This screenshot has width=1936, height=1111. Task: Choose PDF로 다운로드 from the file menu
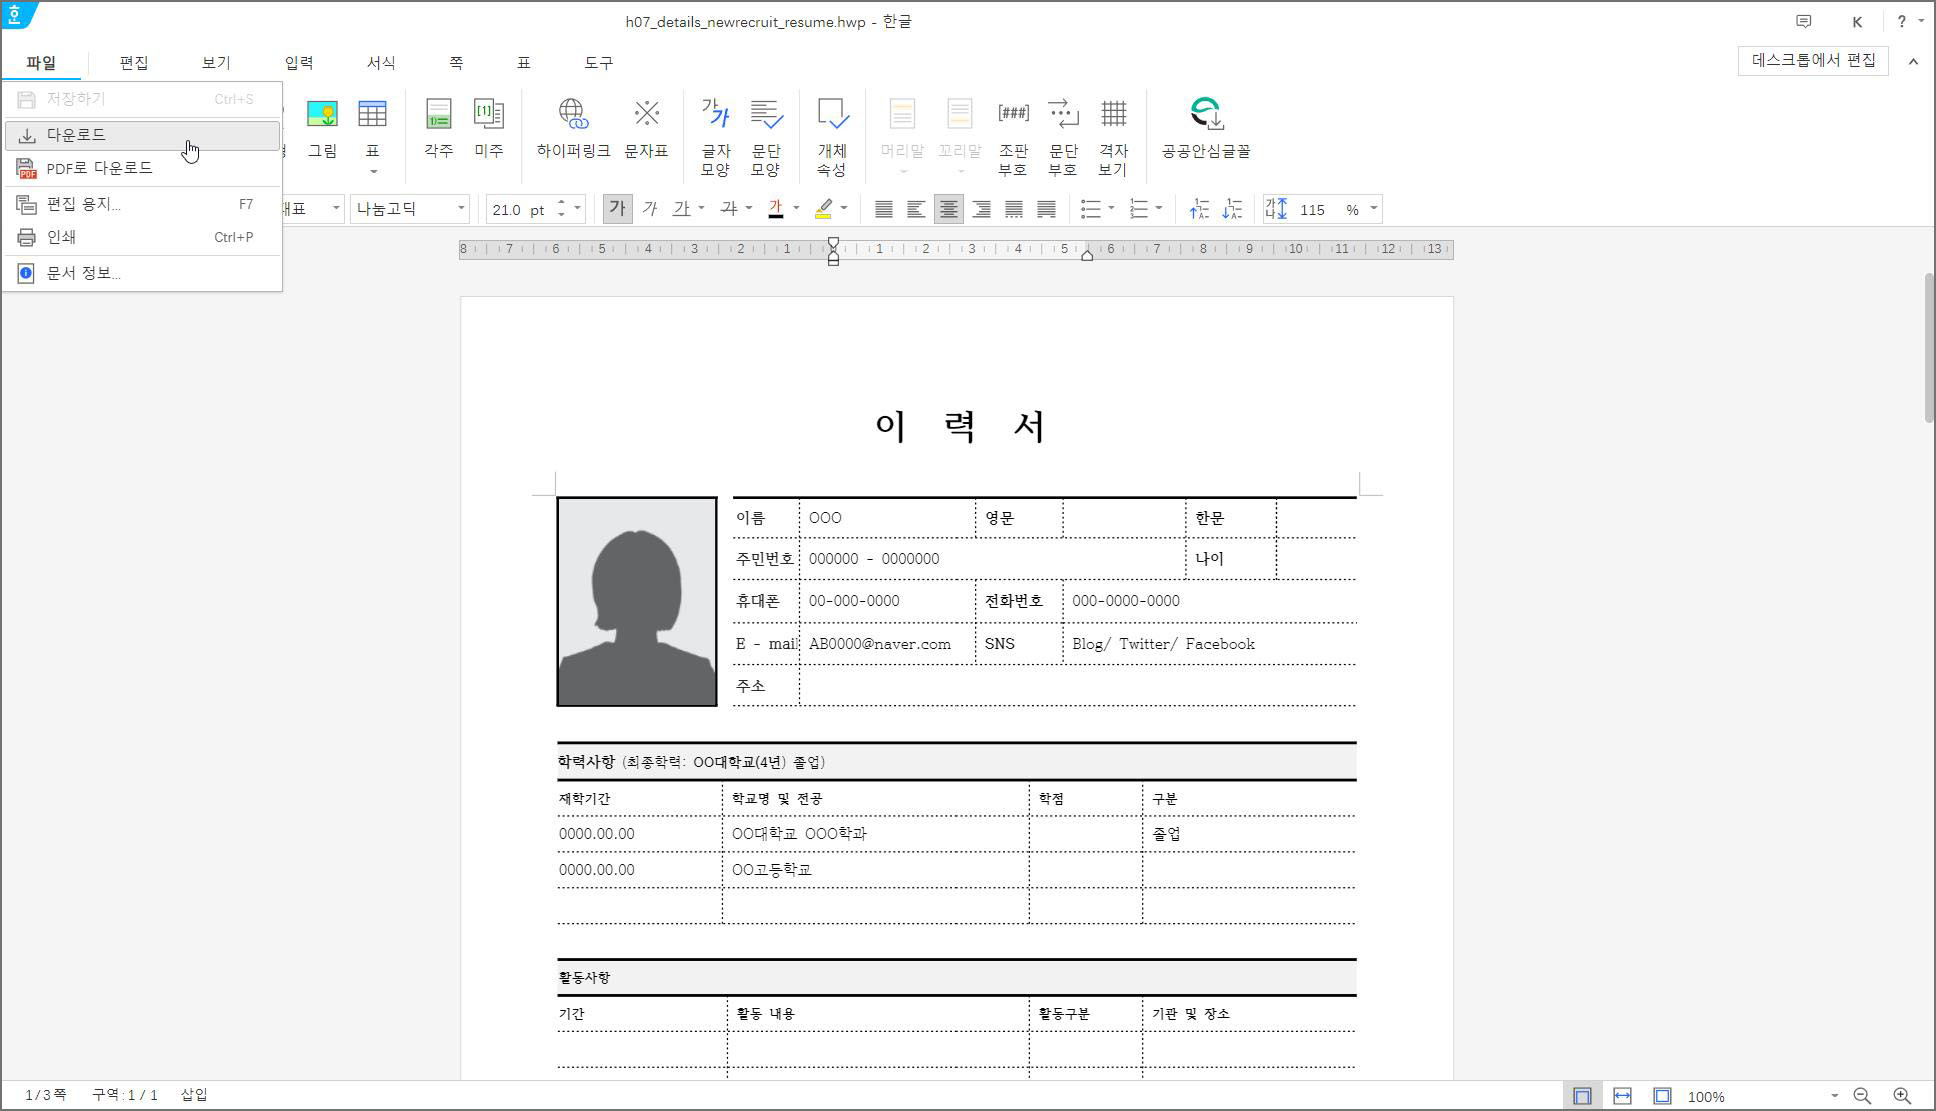pyautogui.click(x=99, y=168)
